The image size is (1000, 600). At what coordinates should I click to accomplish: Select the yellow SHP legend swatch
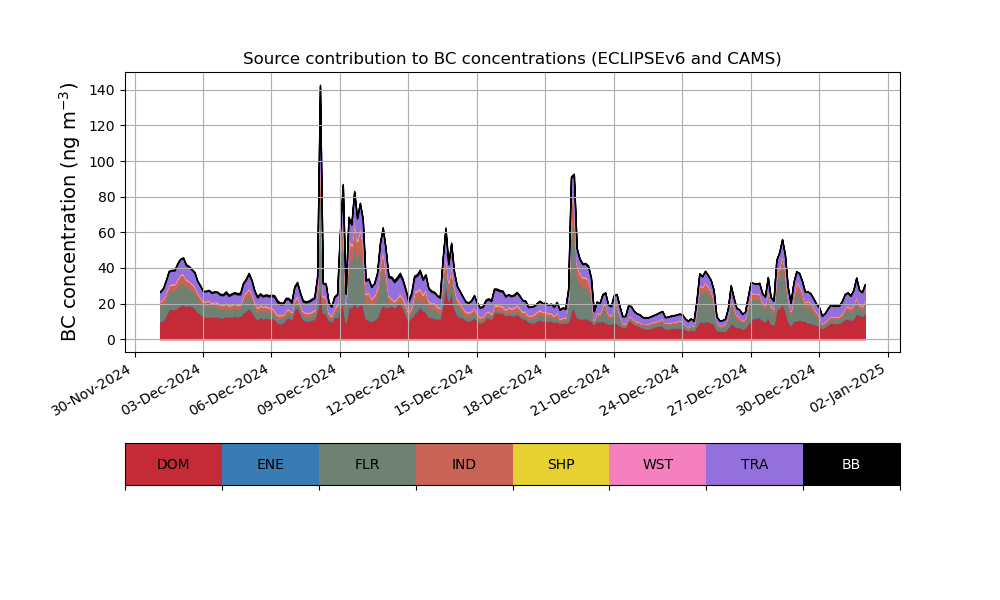pos(561,465)
